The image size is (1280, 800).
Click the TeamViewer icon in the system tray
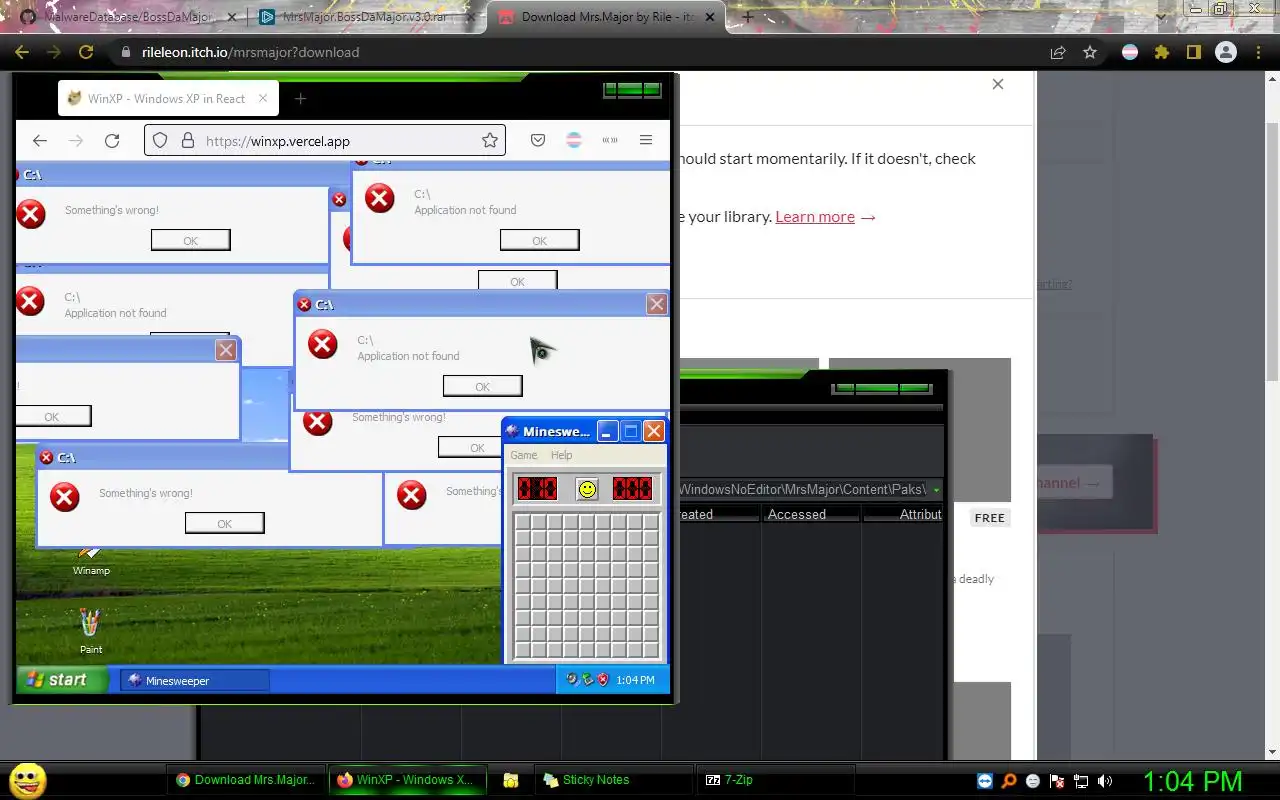986,781
